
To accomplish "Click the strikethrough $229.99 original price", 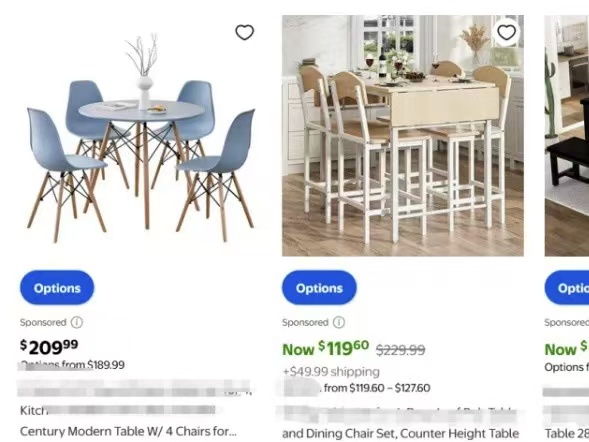I will (400, 350).
